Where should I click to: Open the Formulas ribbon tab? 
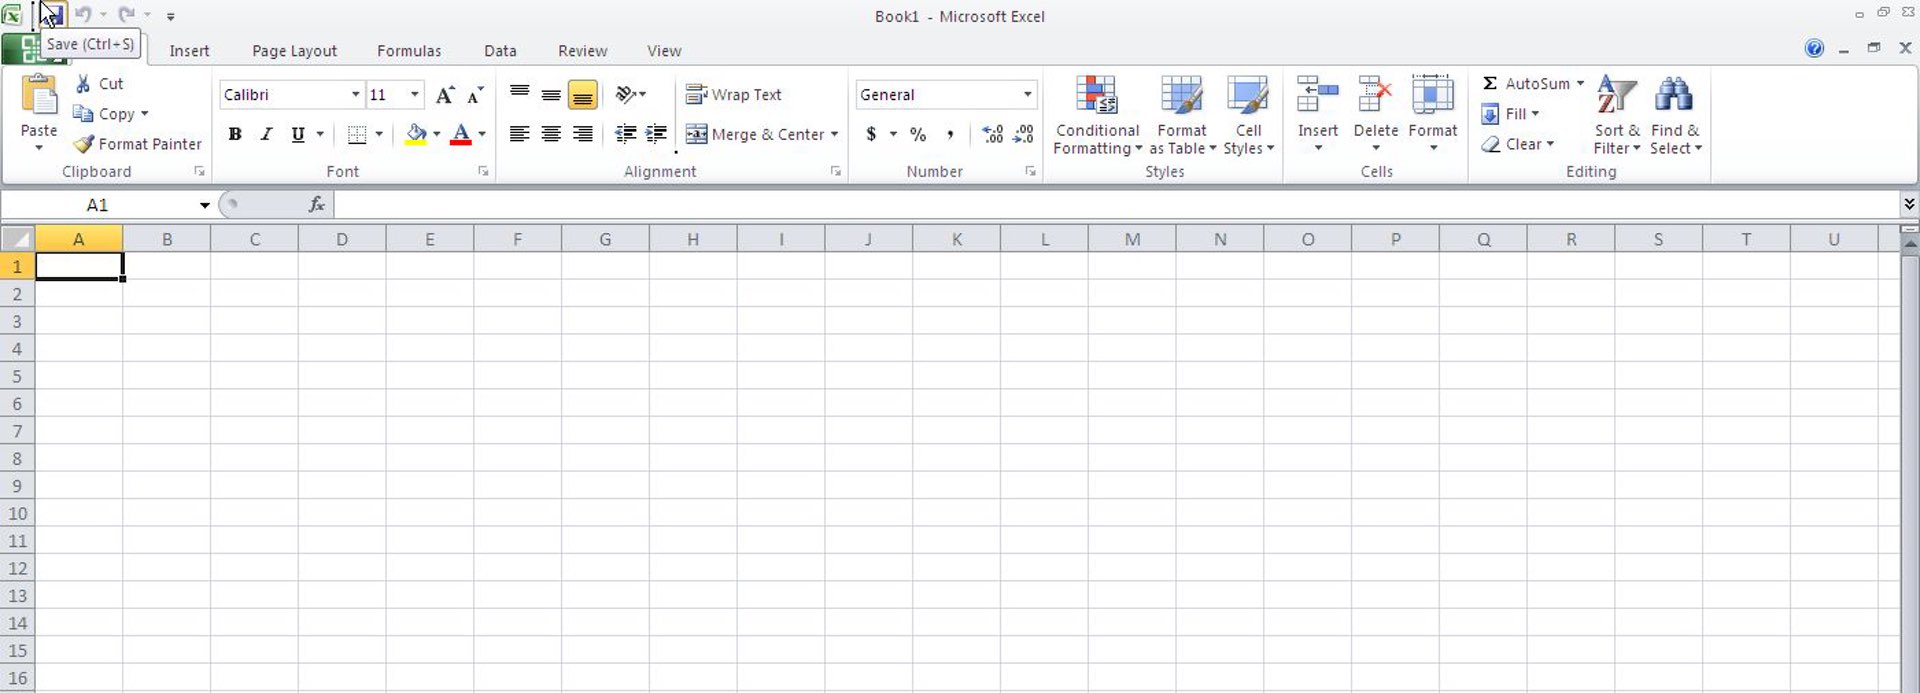coord(409,51)
